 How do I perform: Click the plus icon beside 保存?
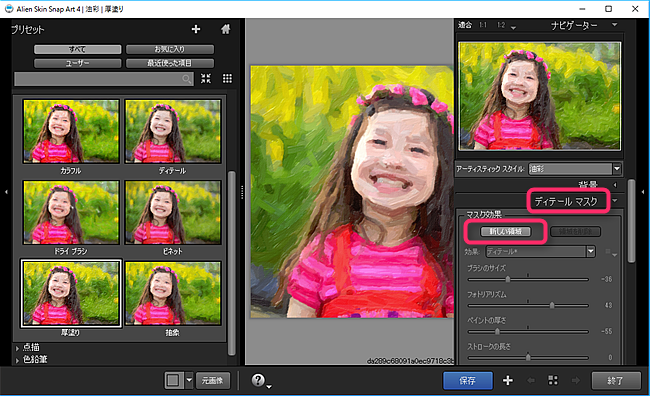(507, 380)
